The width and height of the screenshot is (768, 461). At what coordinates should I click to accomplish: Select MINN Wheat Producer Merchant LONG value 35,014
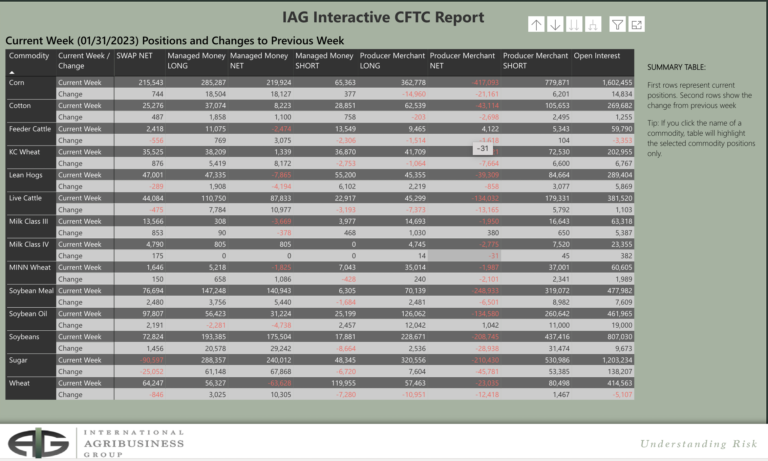(x=415, y=267)
